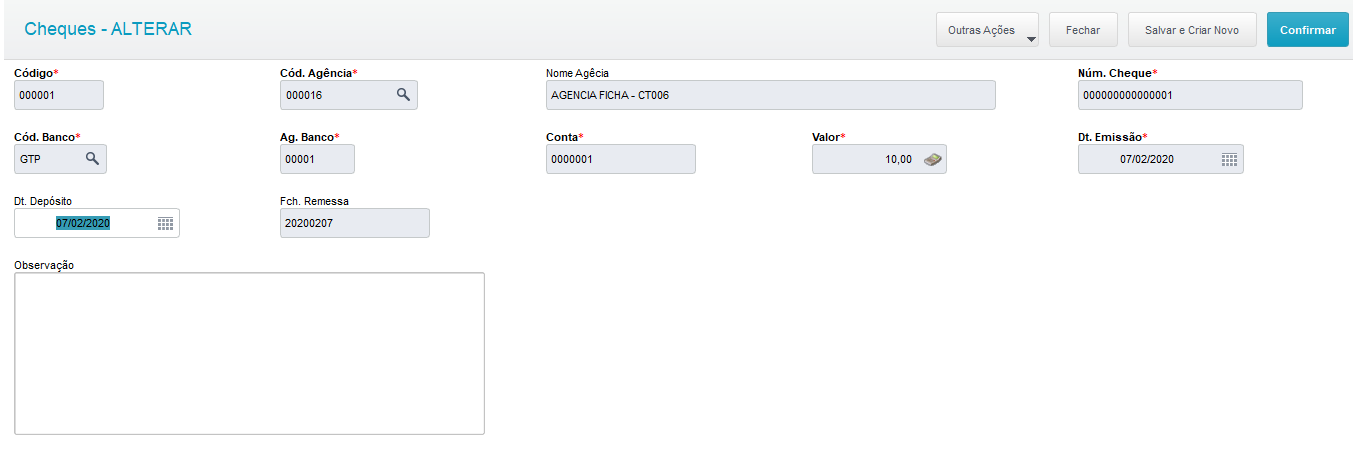Select the Conta input field
Viewport: 1353px width, 455px height.
620,159
